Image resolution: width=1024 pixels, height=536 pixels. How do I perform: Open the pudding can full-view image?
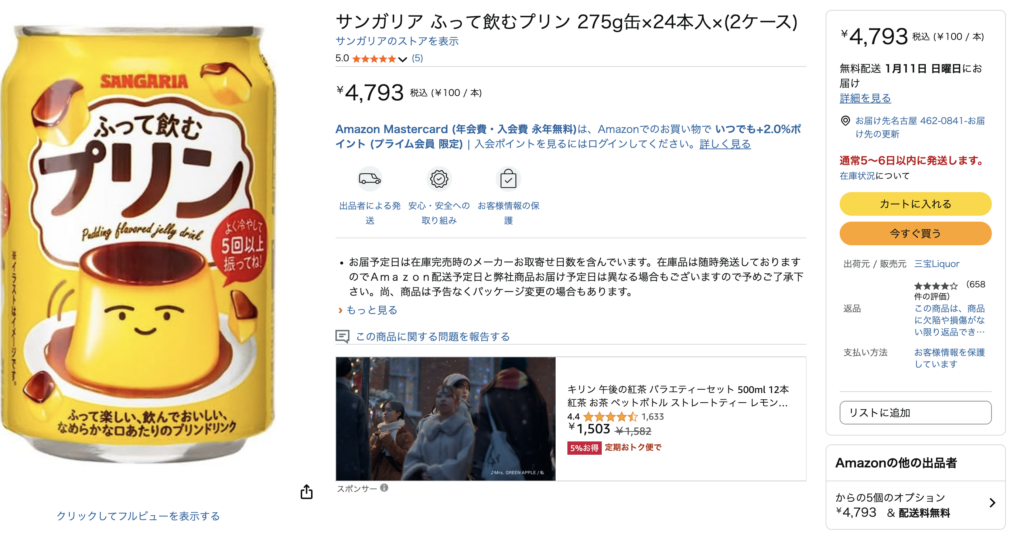138,242
